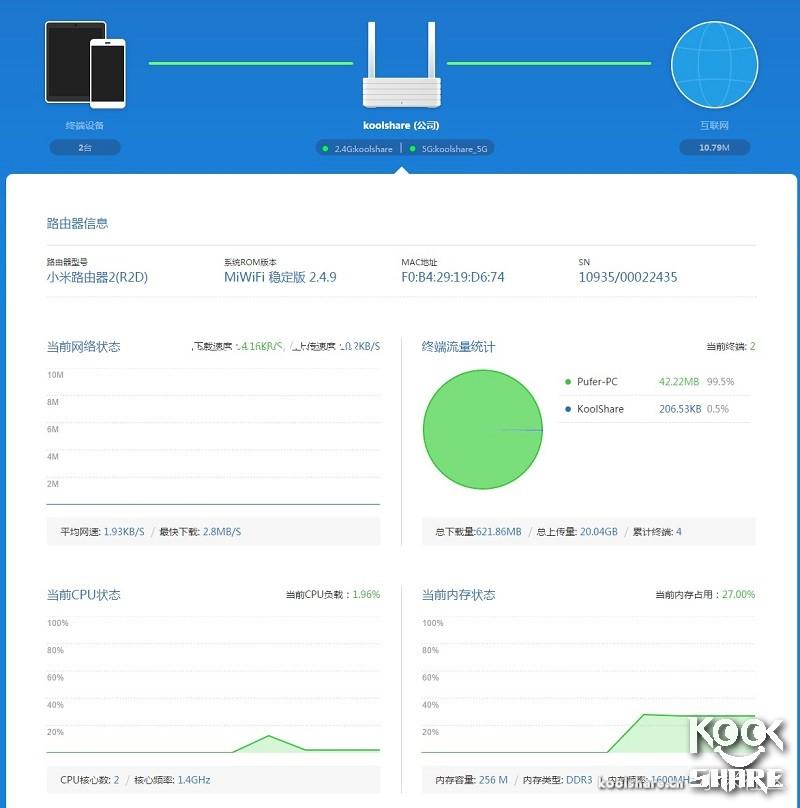Select the 5G:koolshare_5G wifi indicator

point(448,149)
